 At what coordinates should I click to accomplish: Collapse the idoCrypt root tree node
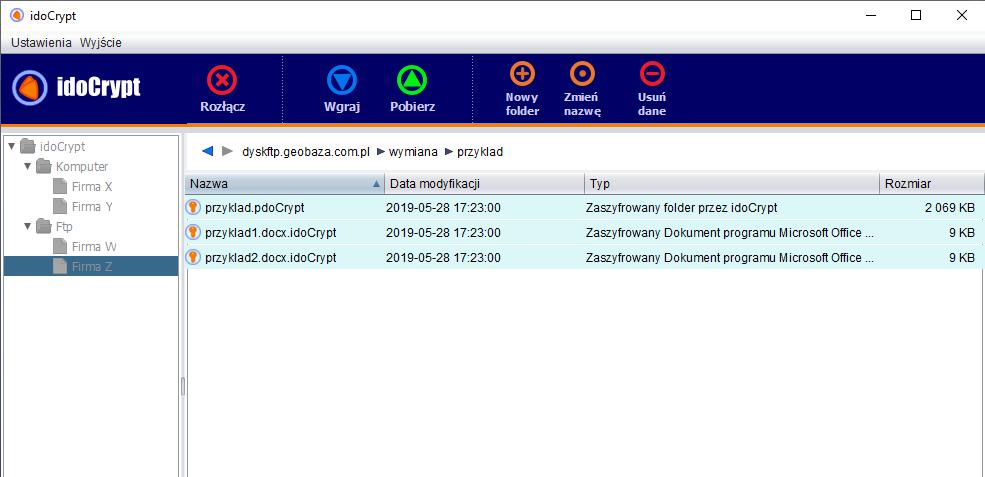pyautogui.click(x=11, y=146)
